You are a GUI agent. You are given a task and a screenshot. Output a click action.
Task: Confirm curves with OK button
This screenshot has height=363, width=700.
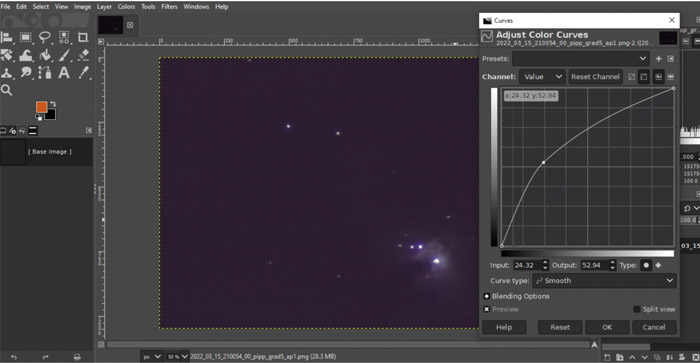607,328
